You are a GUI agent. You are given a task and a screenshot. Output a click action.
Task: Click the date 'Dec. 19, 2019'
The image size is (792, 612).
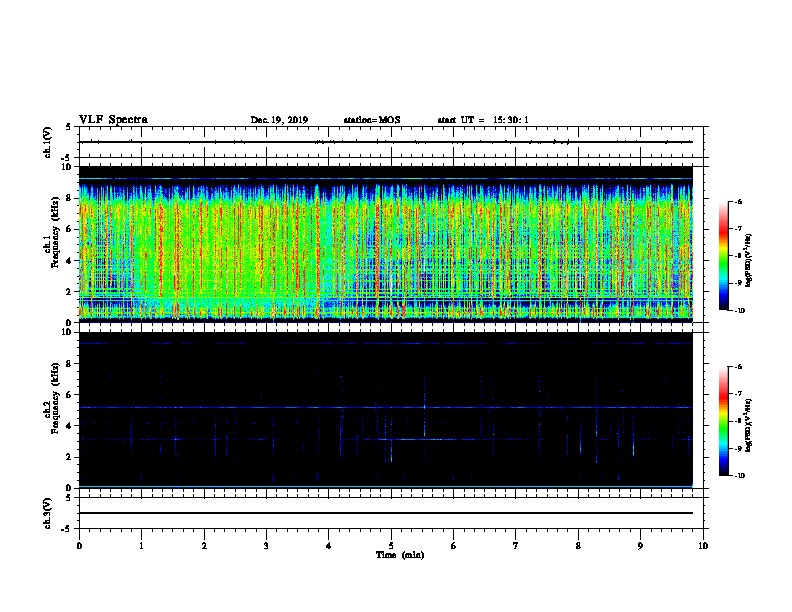click(x=279, y=120)
